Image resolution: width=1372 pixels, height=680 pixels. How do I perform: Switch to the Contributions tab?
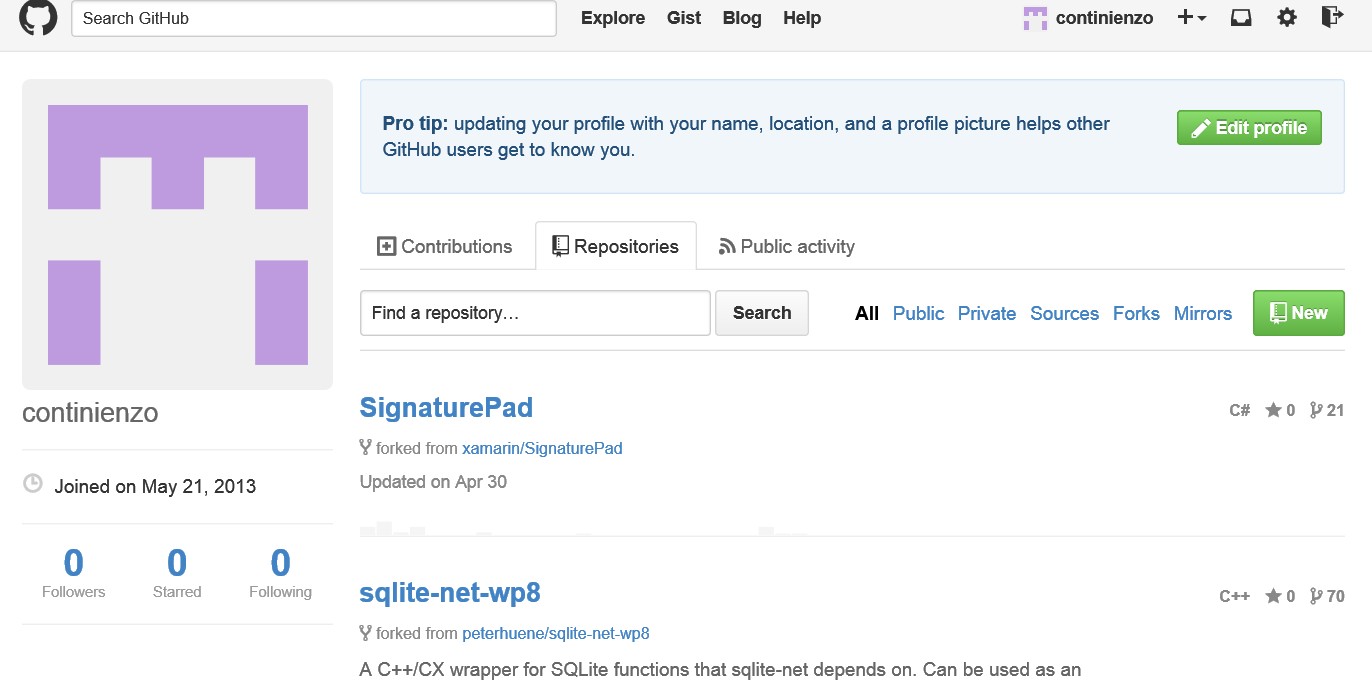pos(445,246)
